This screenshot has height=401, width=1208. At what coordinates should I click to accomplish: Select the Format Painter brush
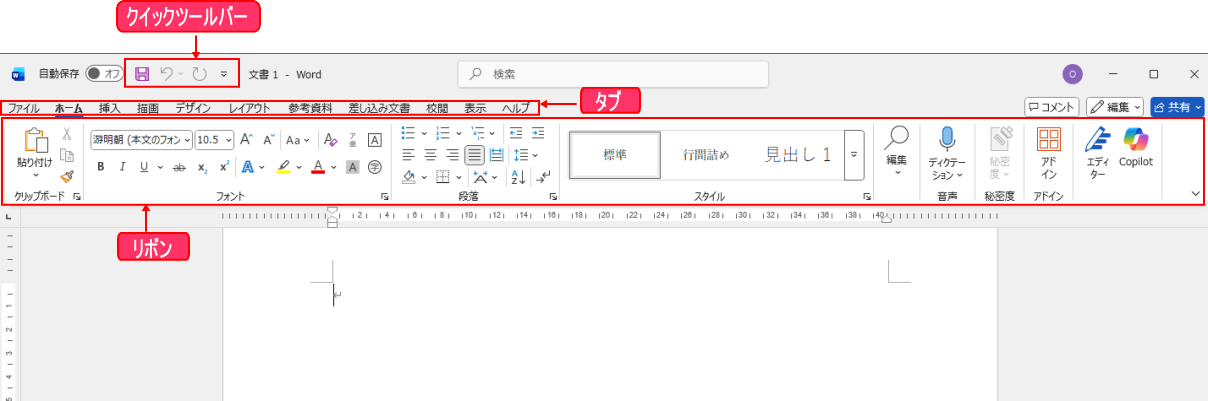67,176
